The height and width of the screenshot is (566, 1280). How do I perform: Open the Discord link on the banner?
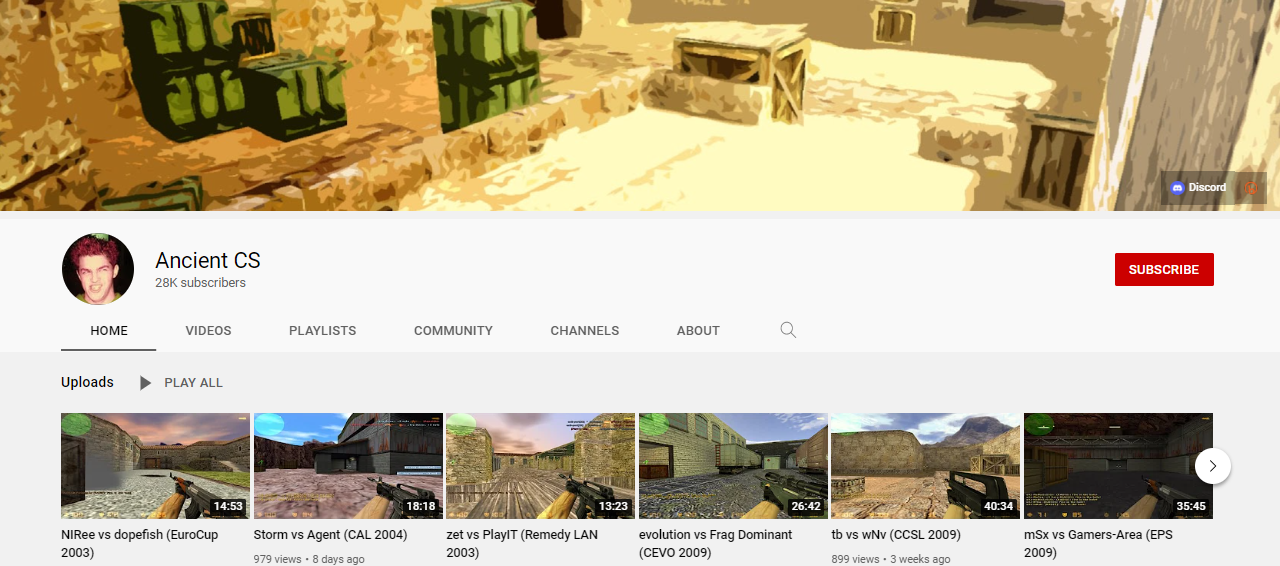pyautogui.click(x=1198, y=187)
